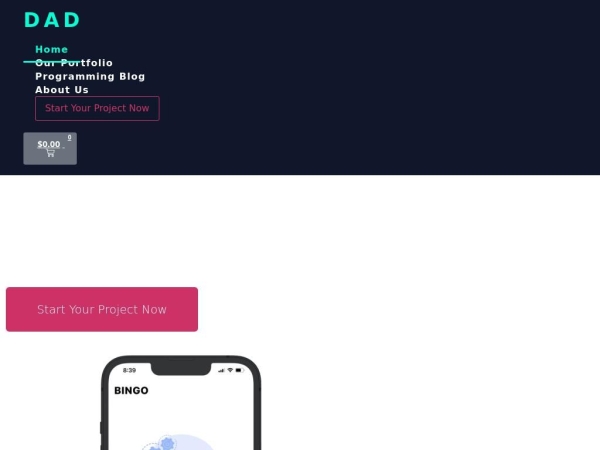Open the Our Portfolio menu item
The image size is (600, 450).
click(74, 63)
